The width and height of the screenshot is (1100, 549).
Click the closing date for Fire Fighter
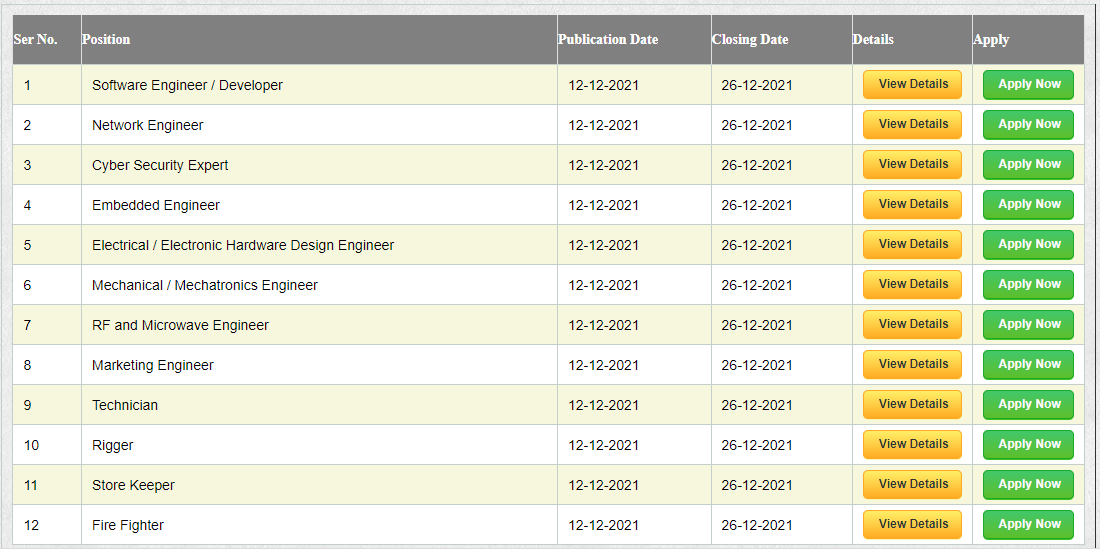[757, 525]
